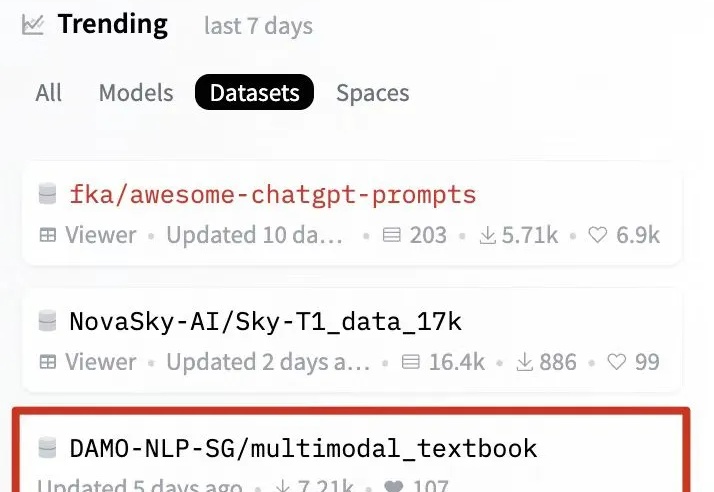Click the dataset icon beside DAMO-NLP-SG/multimodal_textbook
The height and width of the screenshot is (492, 714).
point(47,447)
